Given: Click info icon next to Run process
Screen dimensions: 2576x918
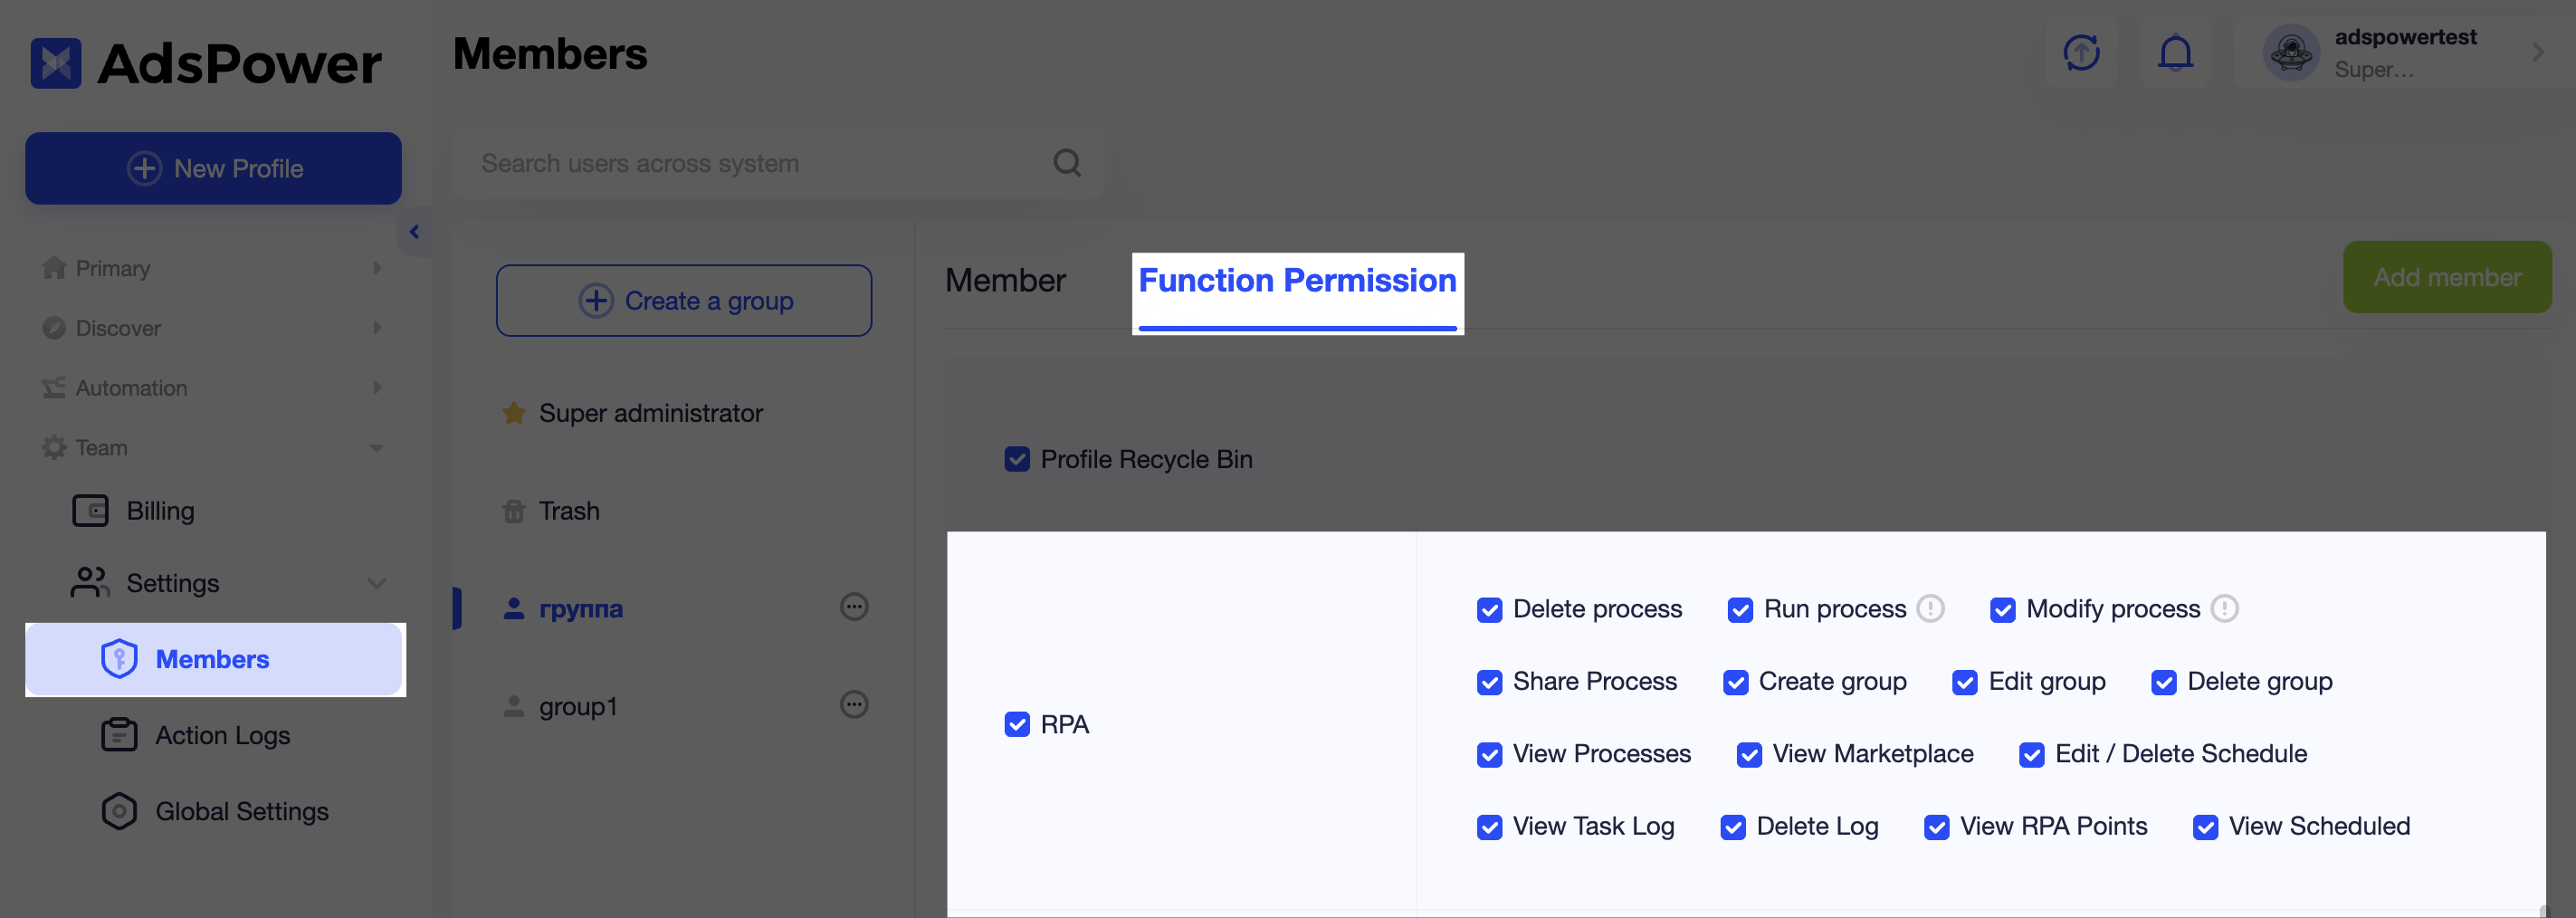Looking at the screenshot, I should click(x=1930, y=609).
